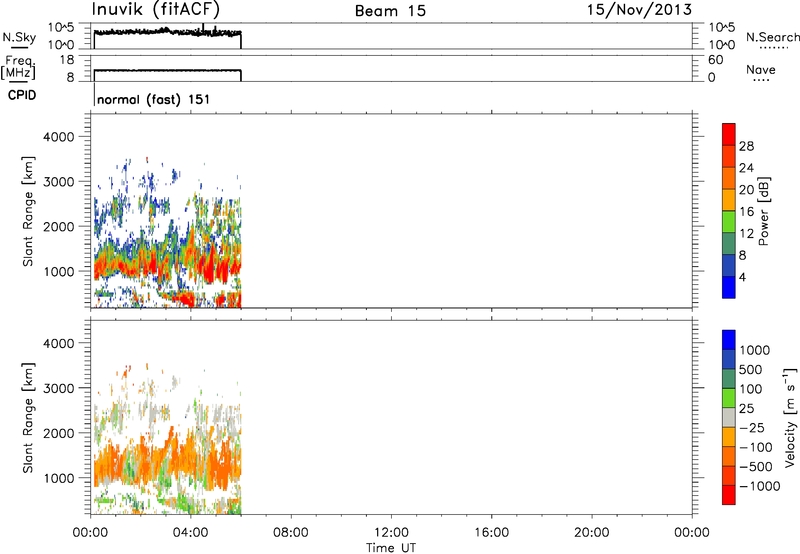Select the 'Freq. [MHz]' axis label
Image resolution: width=800 pixels, height=554 pixels.
[x=18, y=67]
